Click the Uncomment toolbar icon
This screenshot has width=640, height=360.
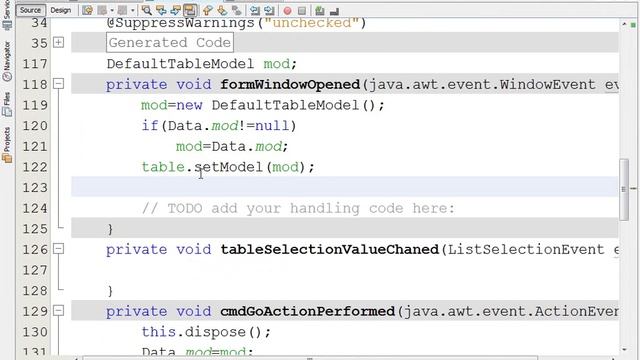(x=334, y=11)
